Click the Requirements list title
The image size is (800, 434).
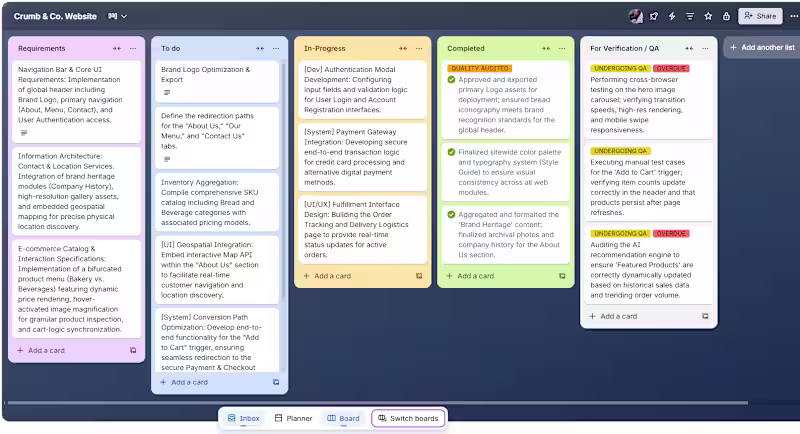(41, 48)
